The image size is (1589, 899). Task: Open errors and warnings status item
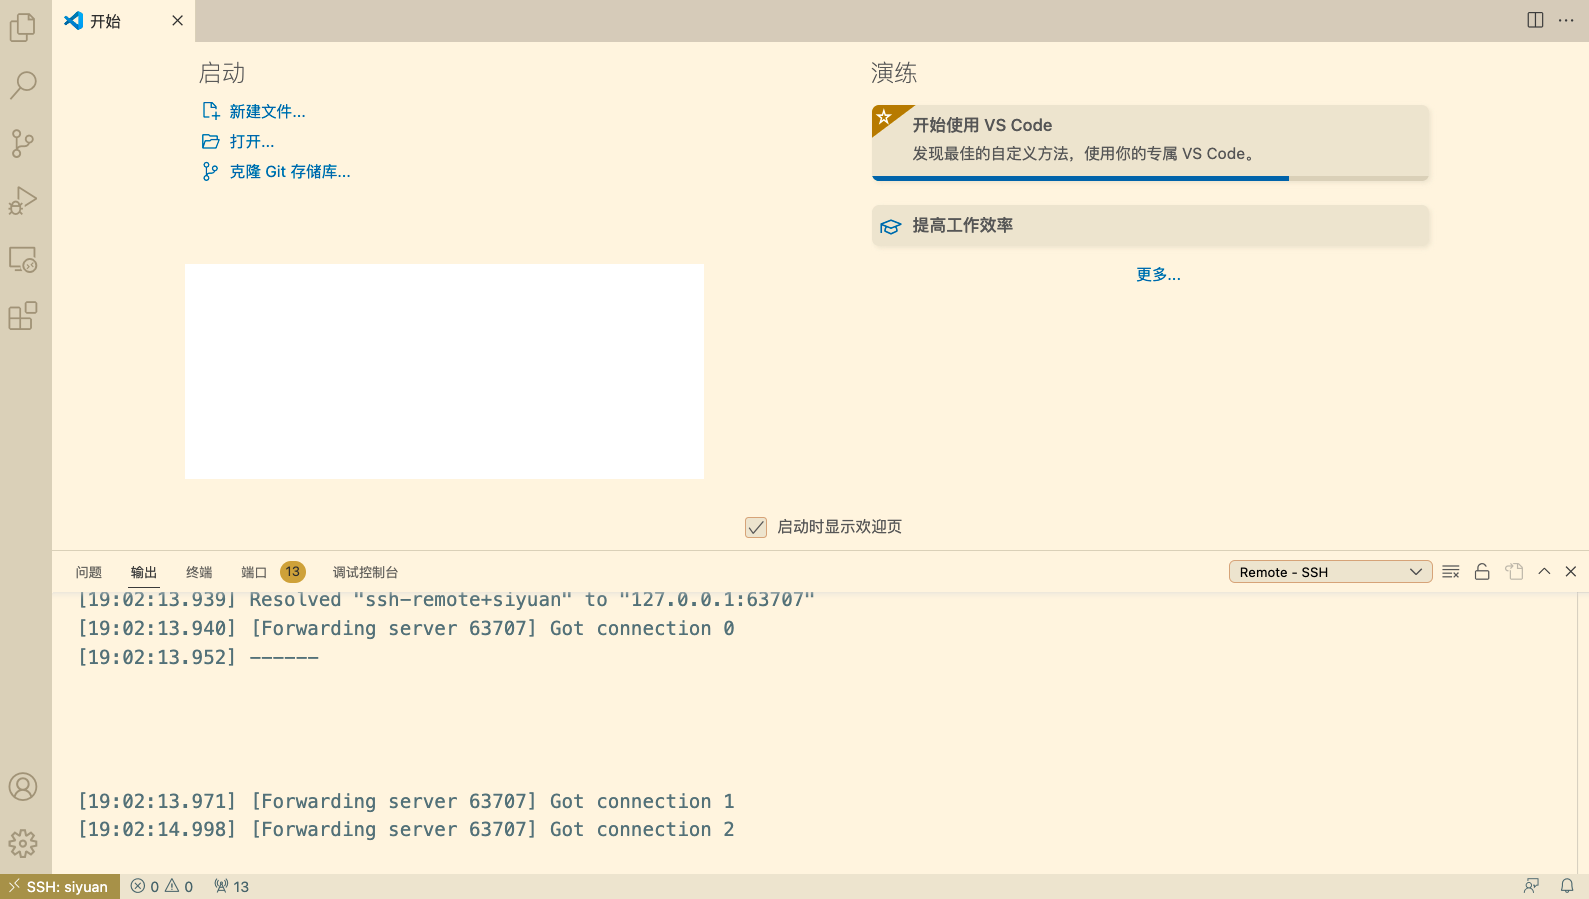point(162,887)
